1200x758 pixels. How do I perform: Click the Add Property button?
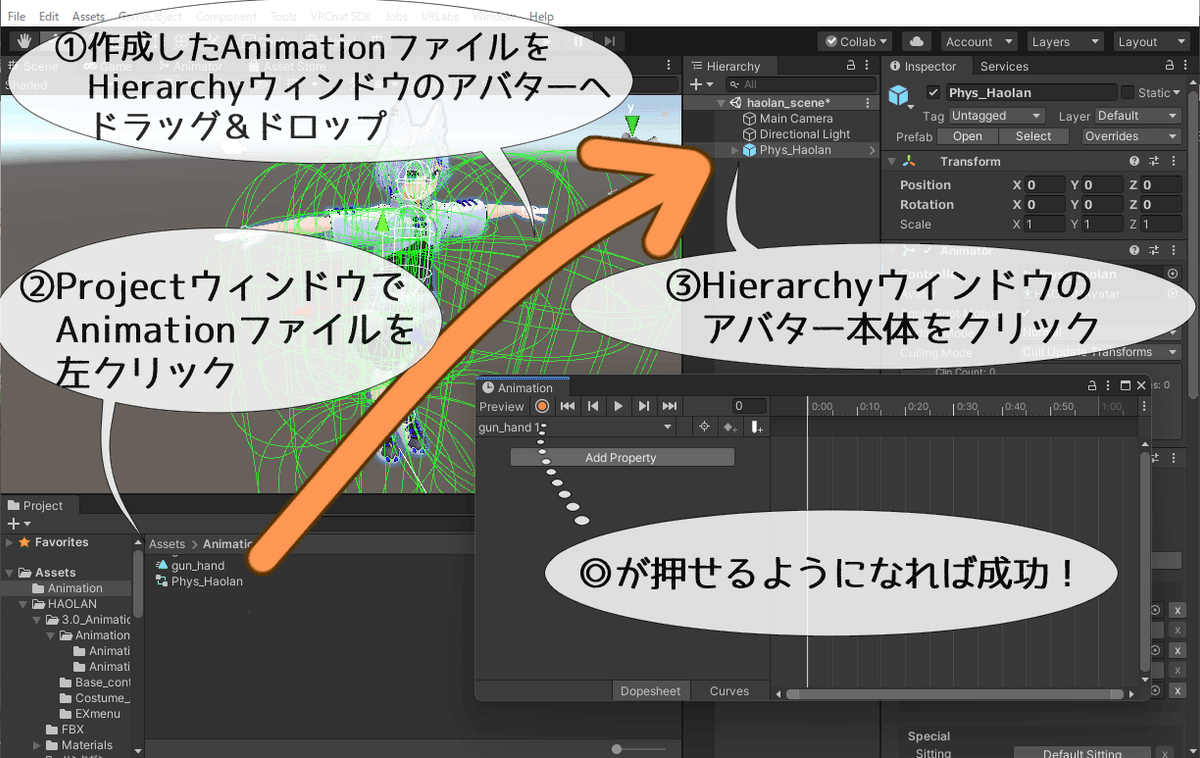coord(622,457)
